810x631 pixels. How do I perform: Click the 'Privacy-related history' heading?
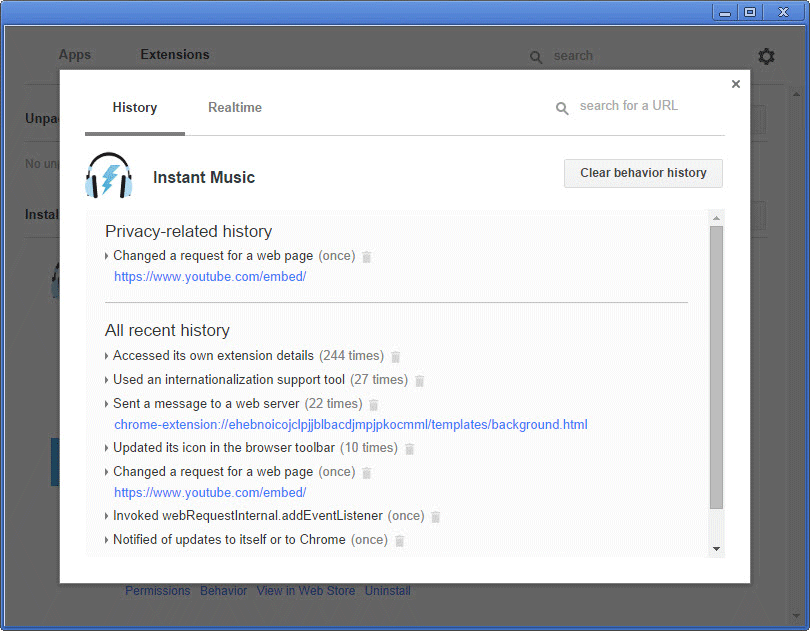point(189,232)
